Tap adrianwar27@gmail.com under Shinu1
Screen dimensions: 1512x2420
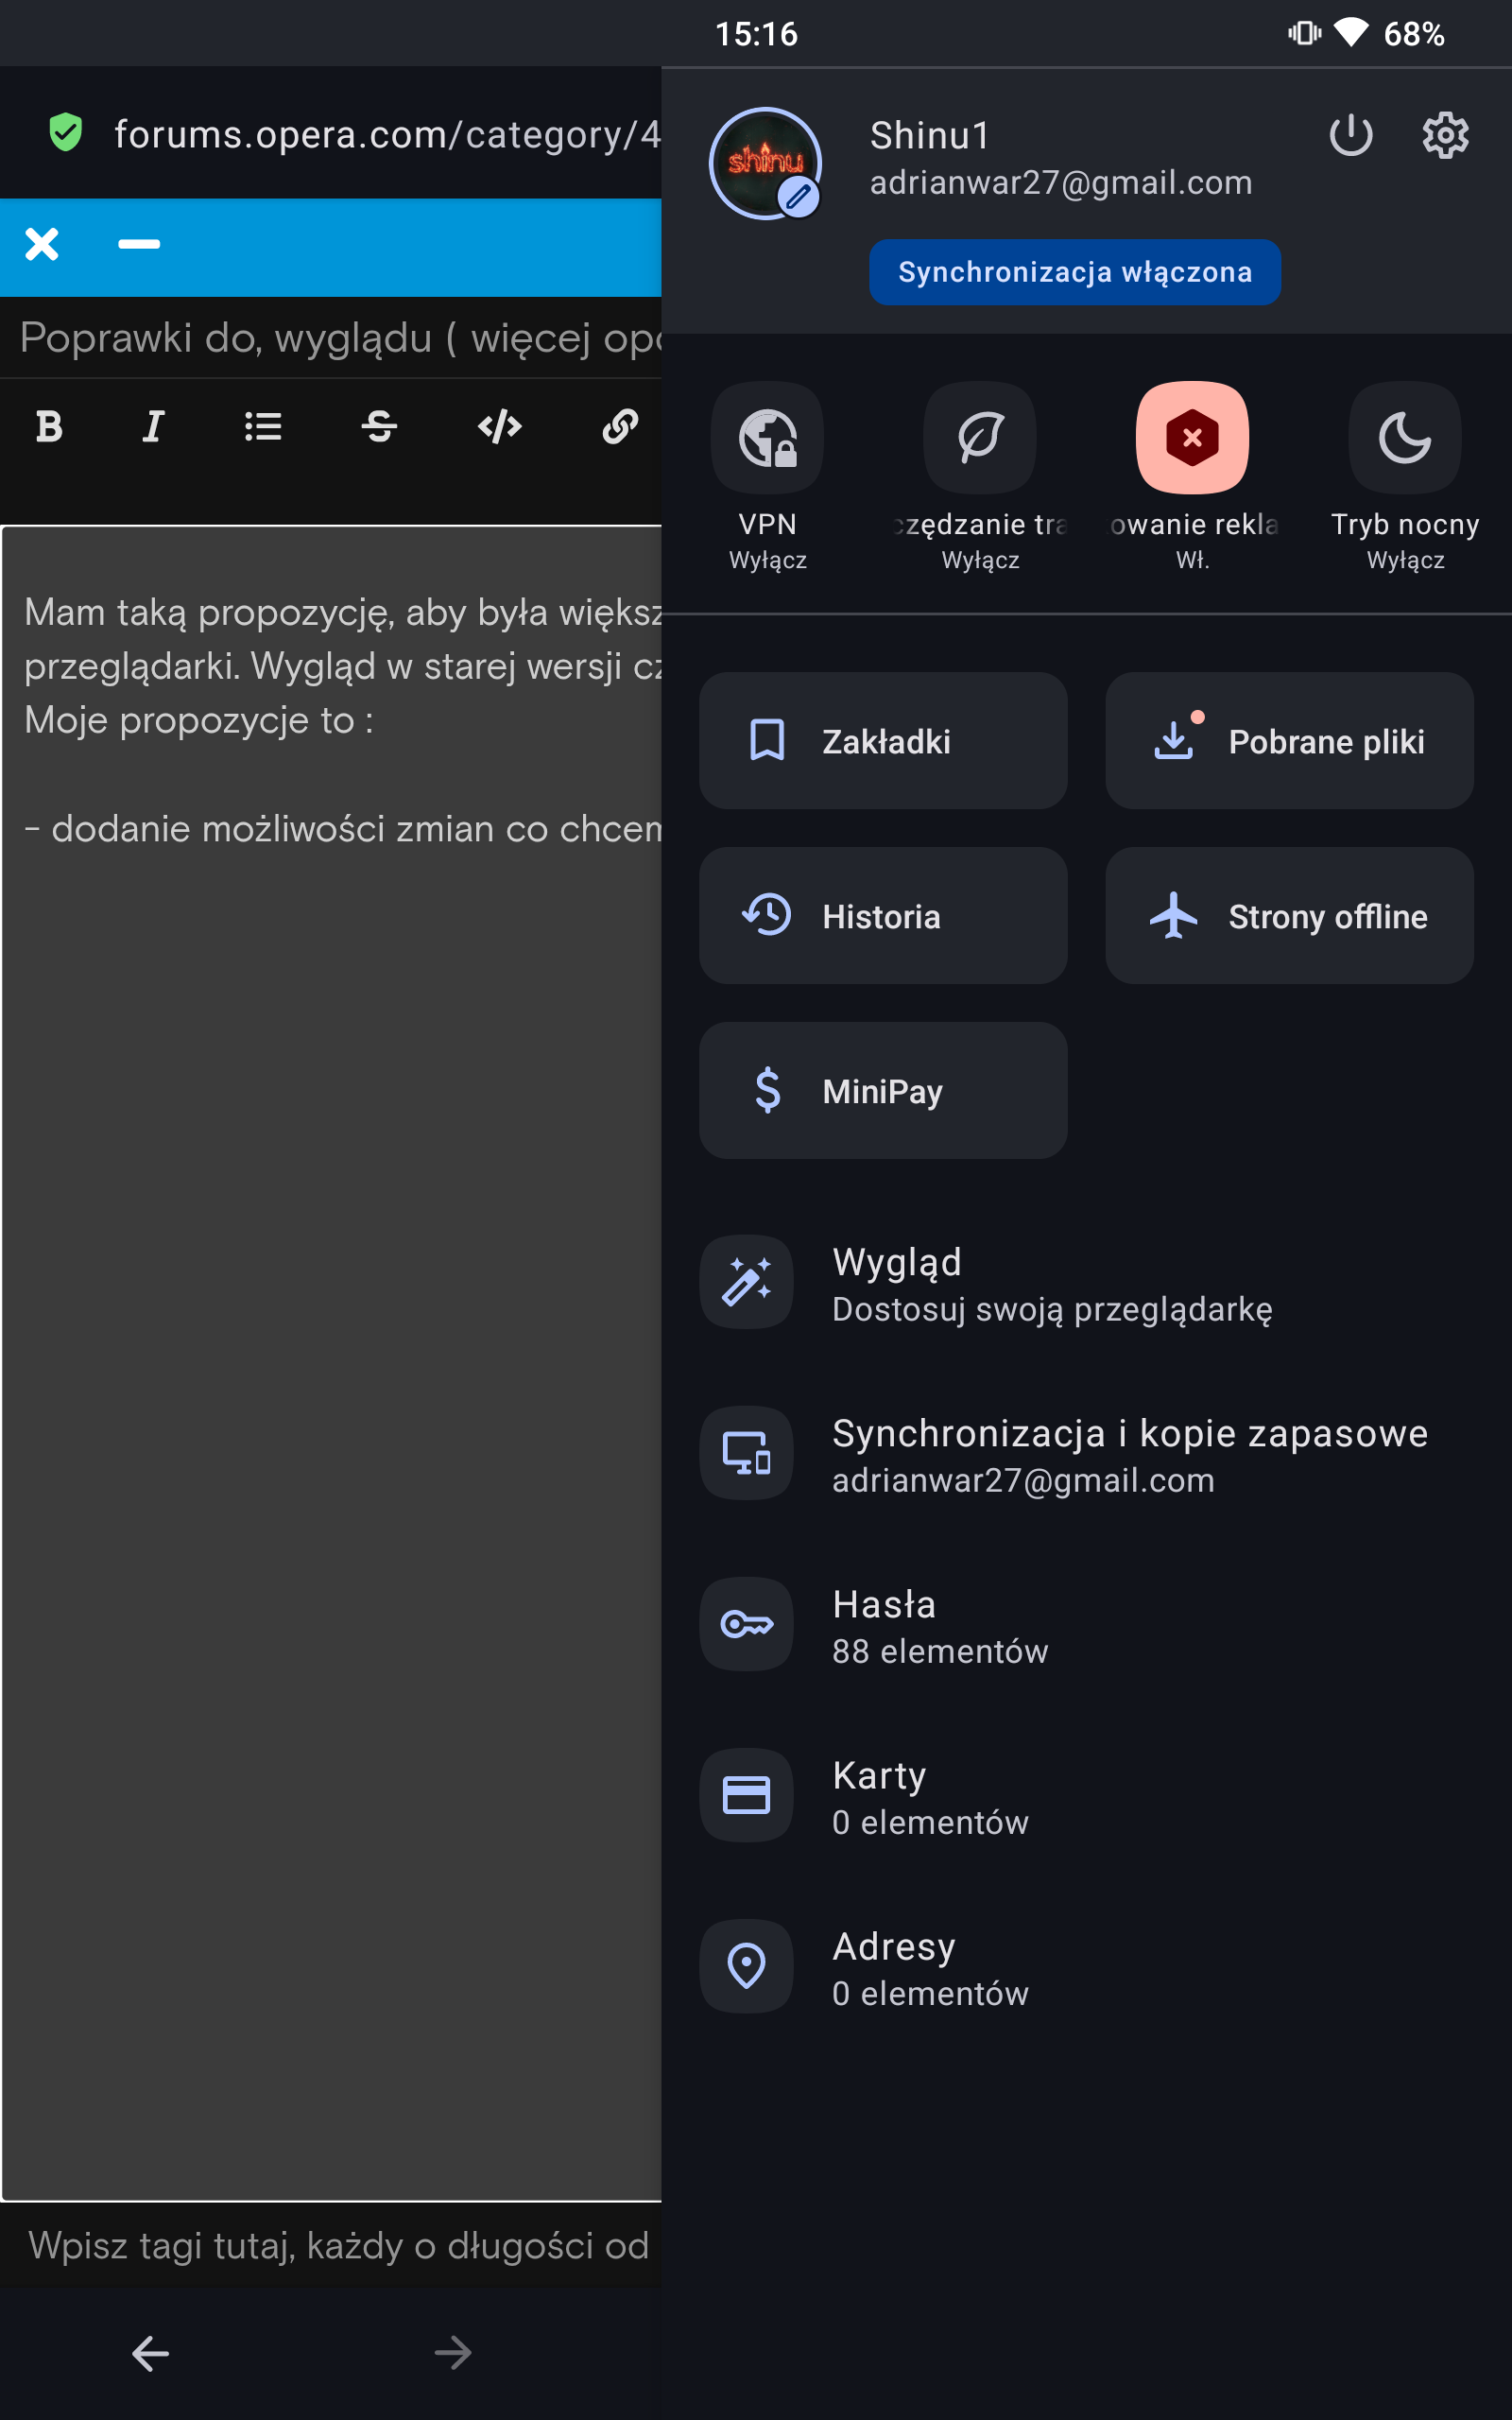(x=1061, y=183)
